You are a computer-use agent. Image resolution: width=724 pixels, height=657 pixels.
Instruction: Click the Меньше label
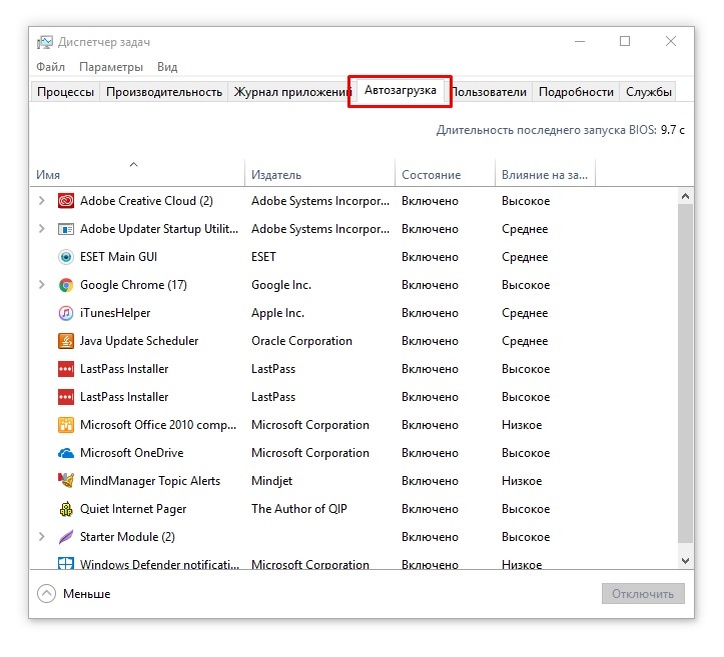pyautogui.click(x=87, y=594)
